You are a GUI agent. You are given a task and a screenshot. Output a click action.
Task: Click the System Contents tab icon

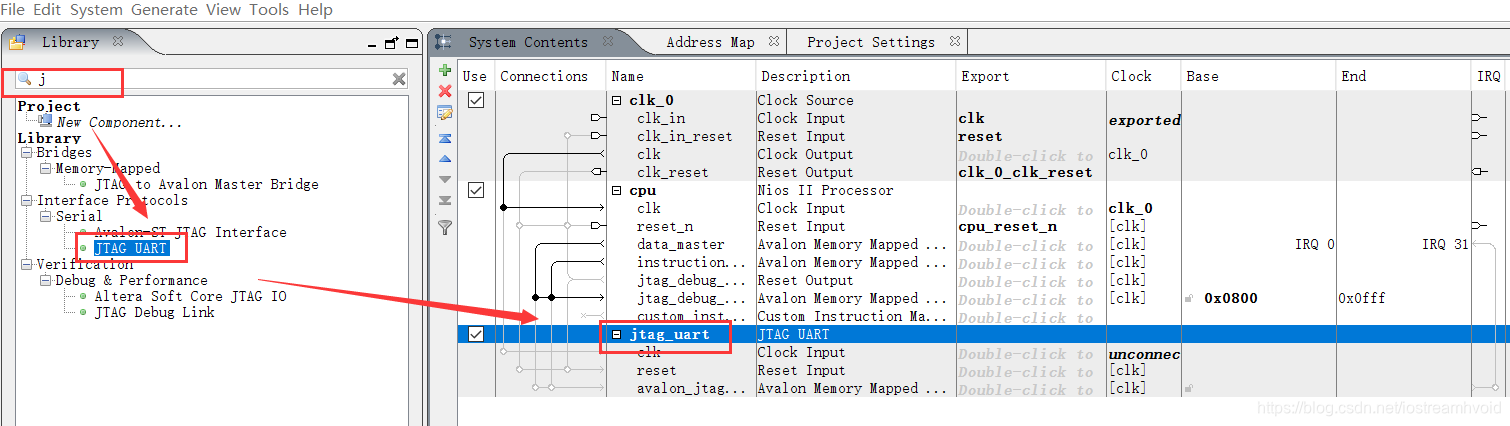click(445, 42)
